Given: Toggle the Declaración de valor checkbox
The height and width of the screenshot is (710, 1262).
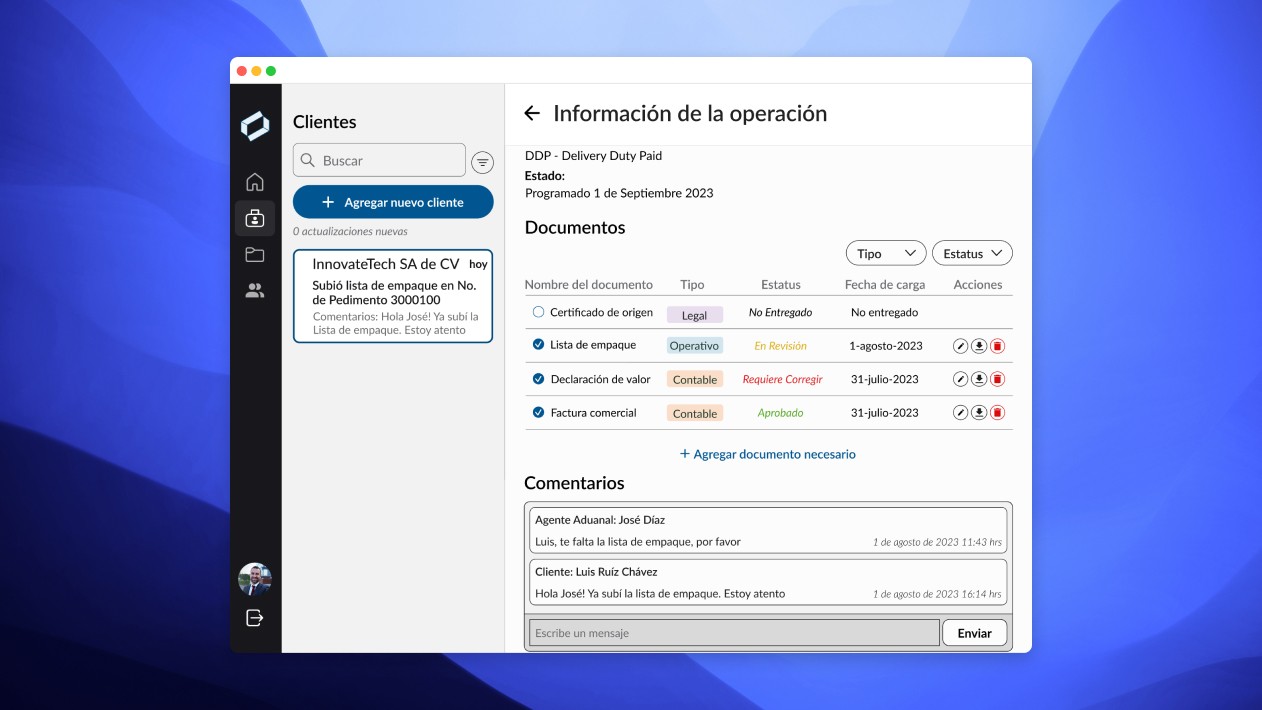Looking at the screenshot, I should coord(538,379).
